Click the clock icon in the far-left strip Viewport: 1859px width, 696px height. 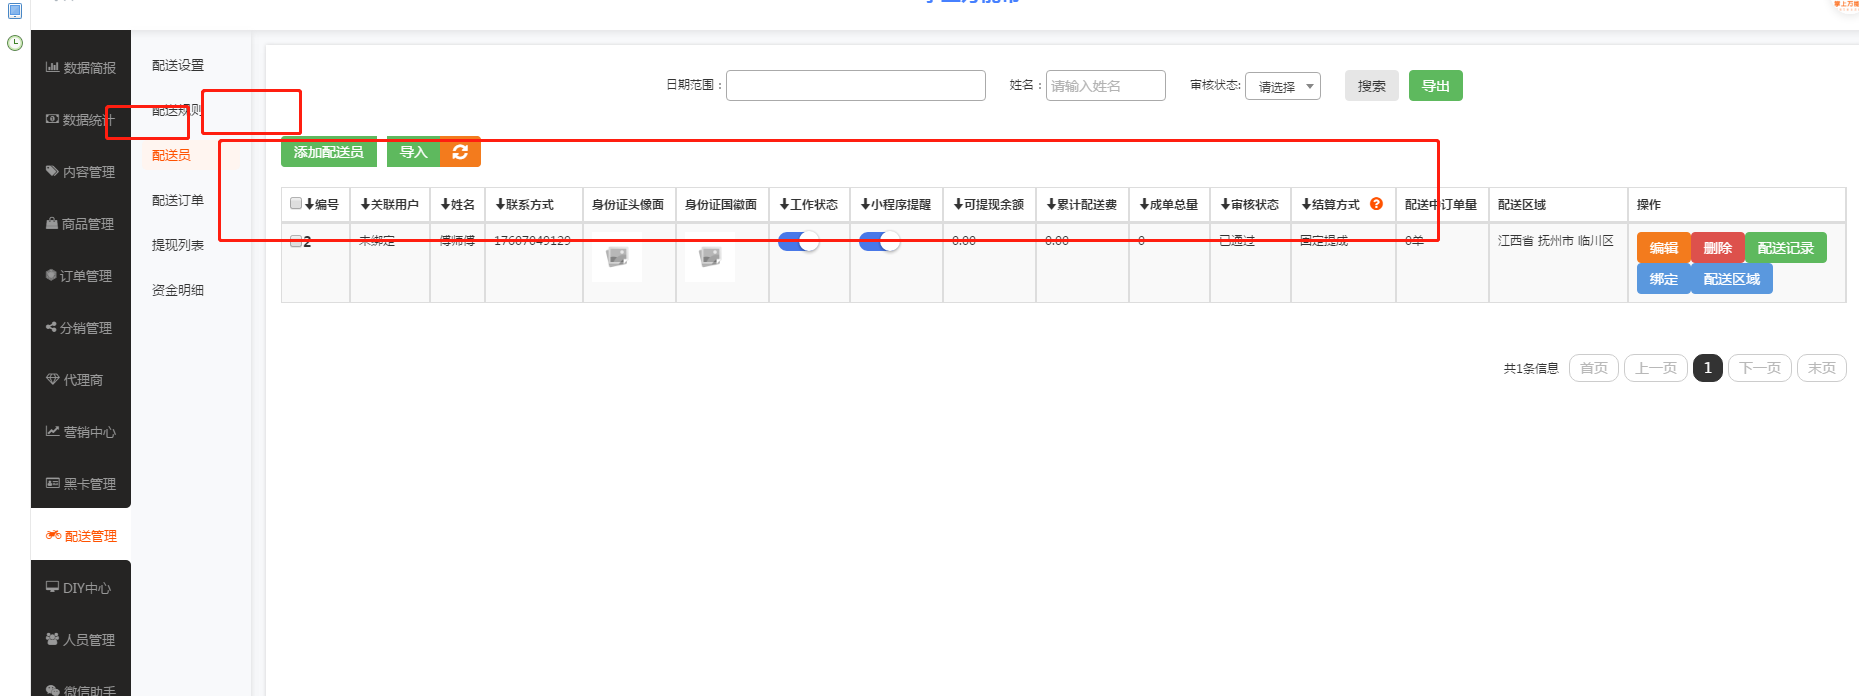[15, 43]
